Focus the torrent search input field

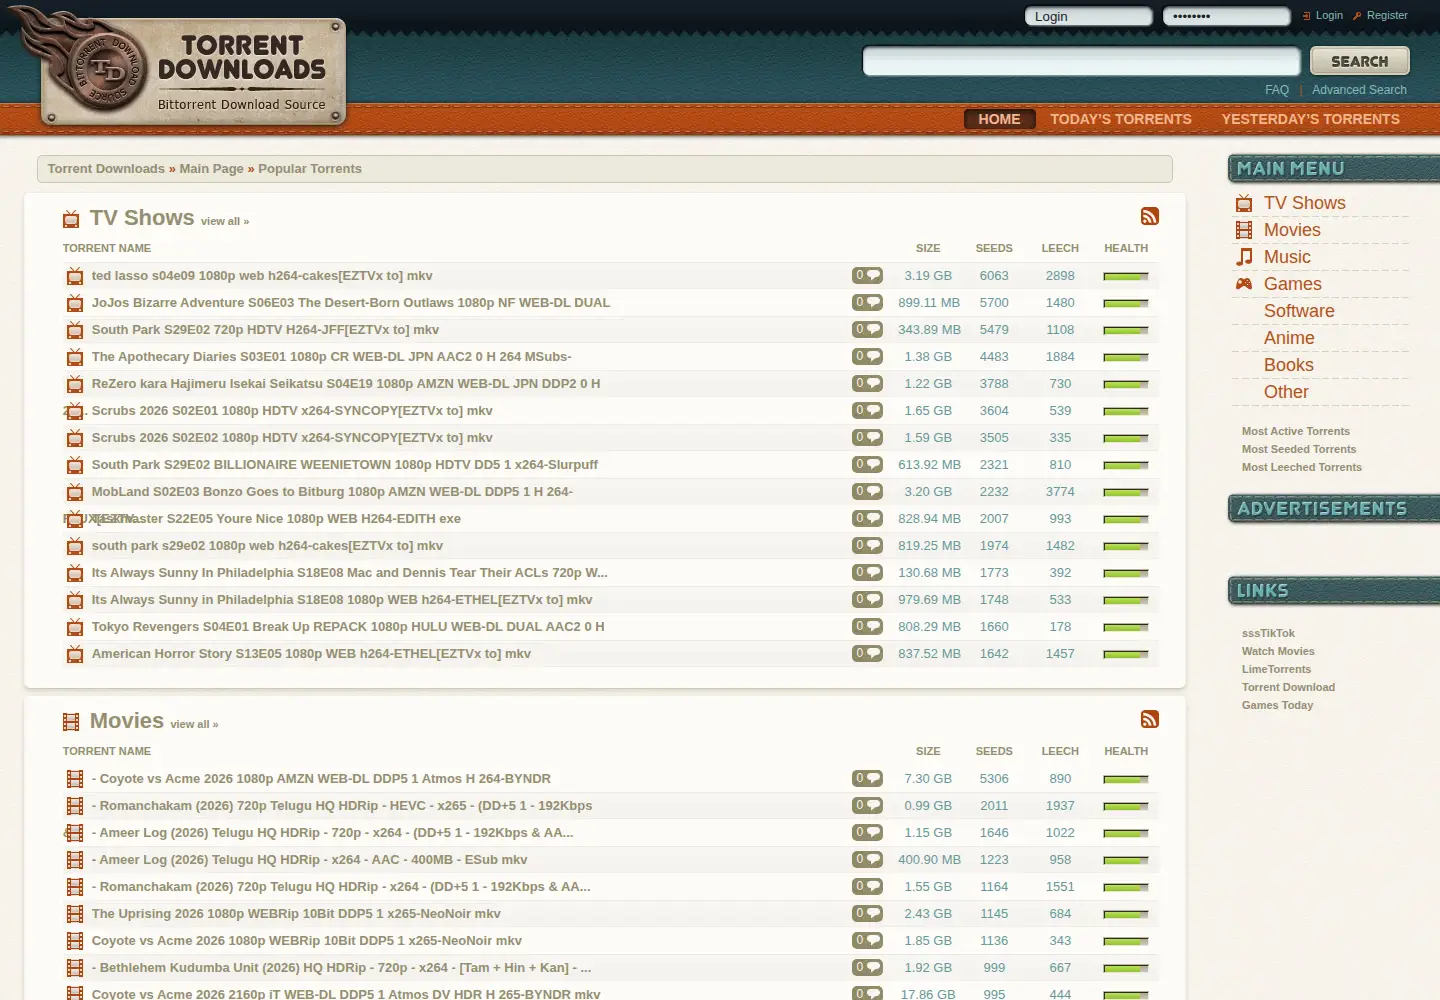pyautogui.click(x=1081, y=61)
